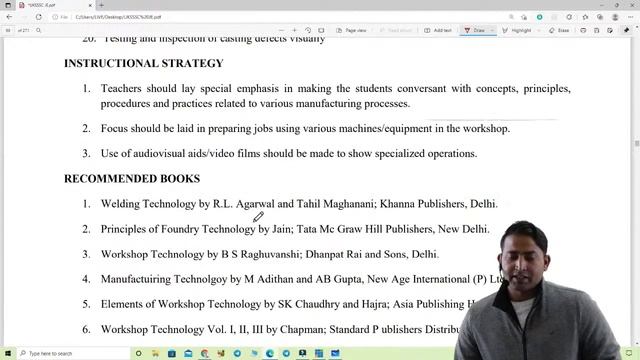Zoom in with the plus icon

pos(294,30)
